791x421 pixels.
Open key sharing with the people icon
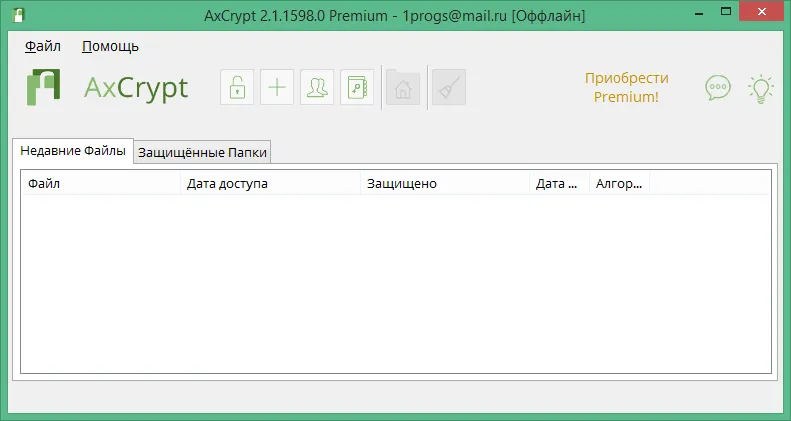click(317, 87)
